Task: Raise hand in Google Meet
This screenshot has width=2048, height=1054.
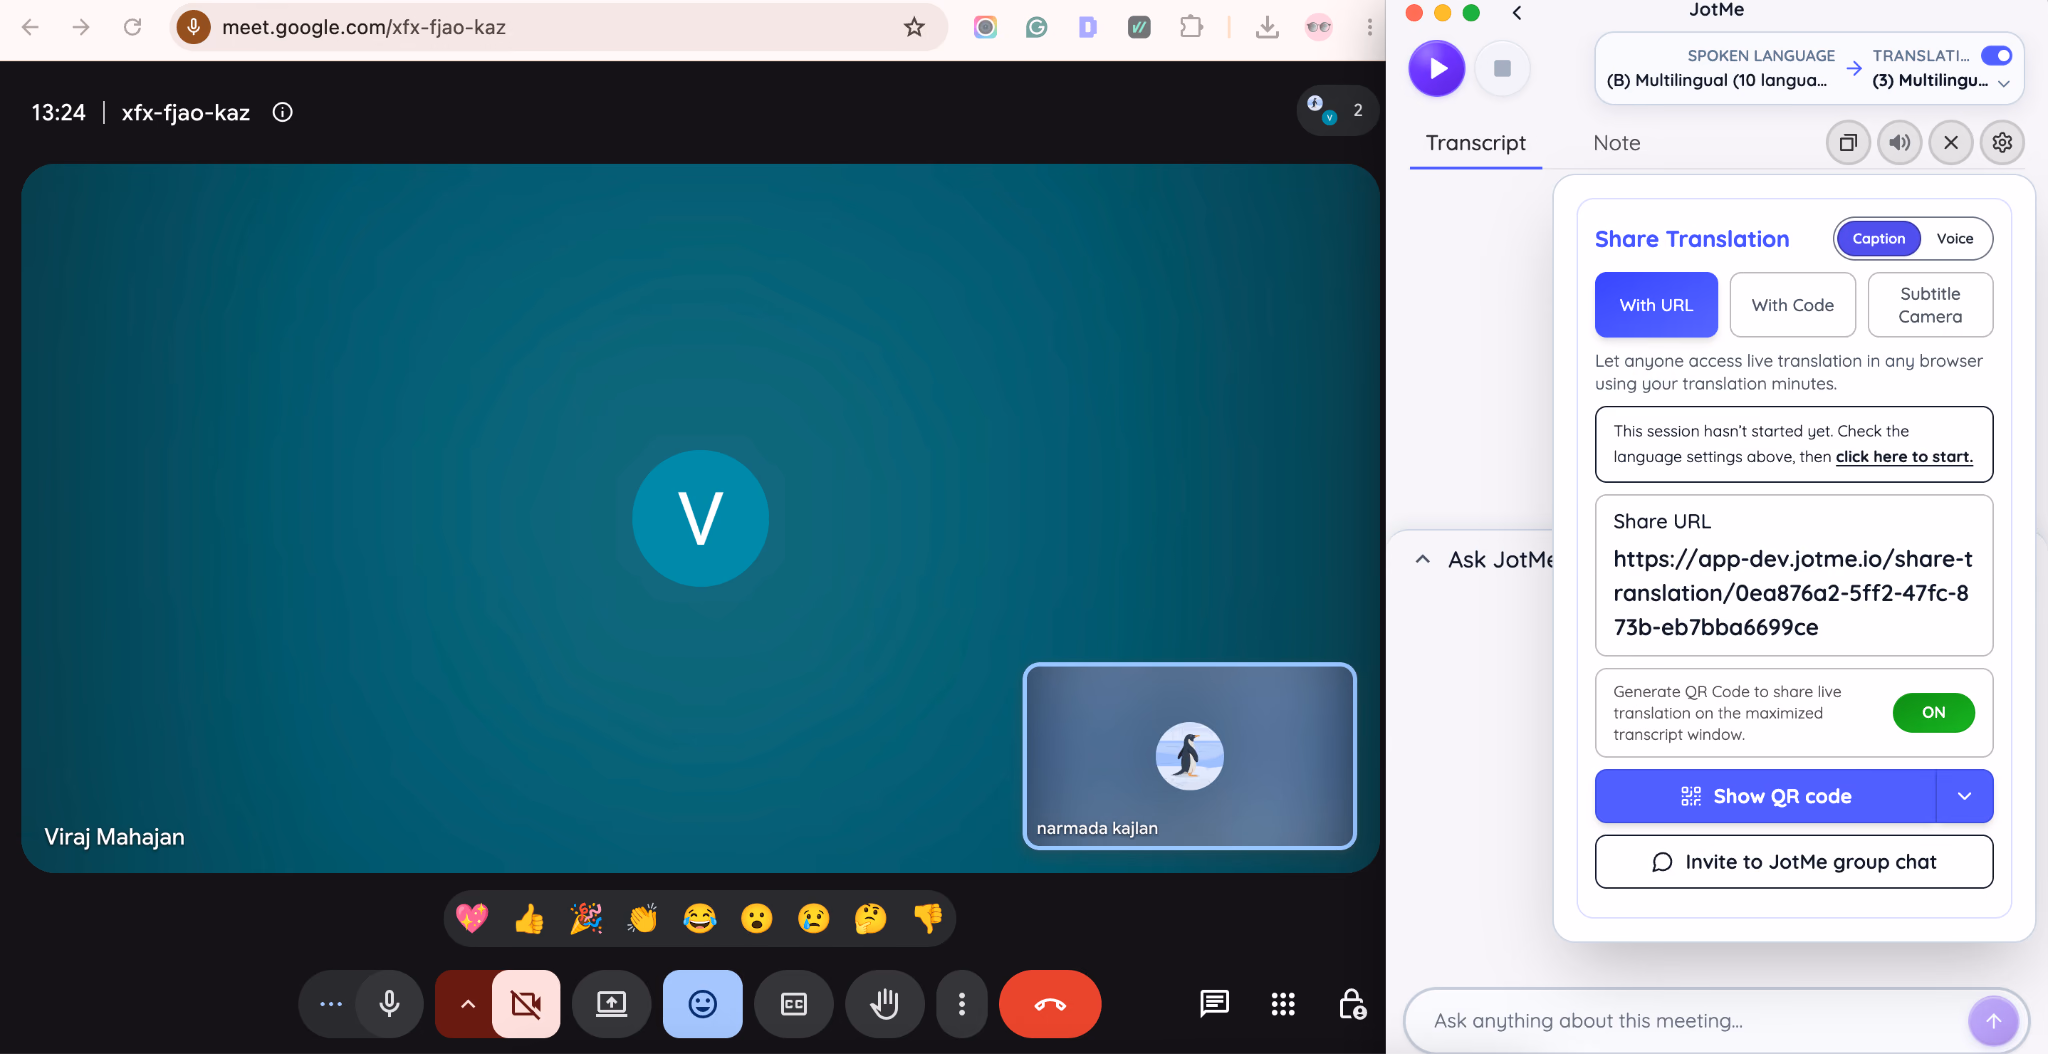Action: tap(884, 1004)
